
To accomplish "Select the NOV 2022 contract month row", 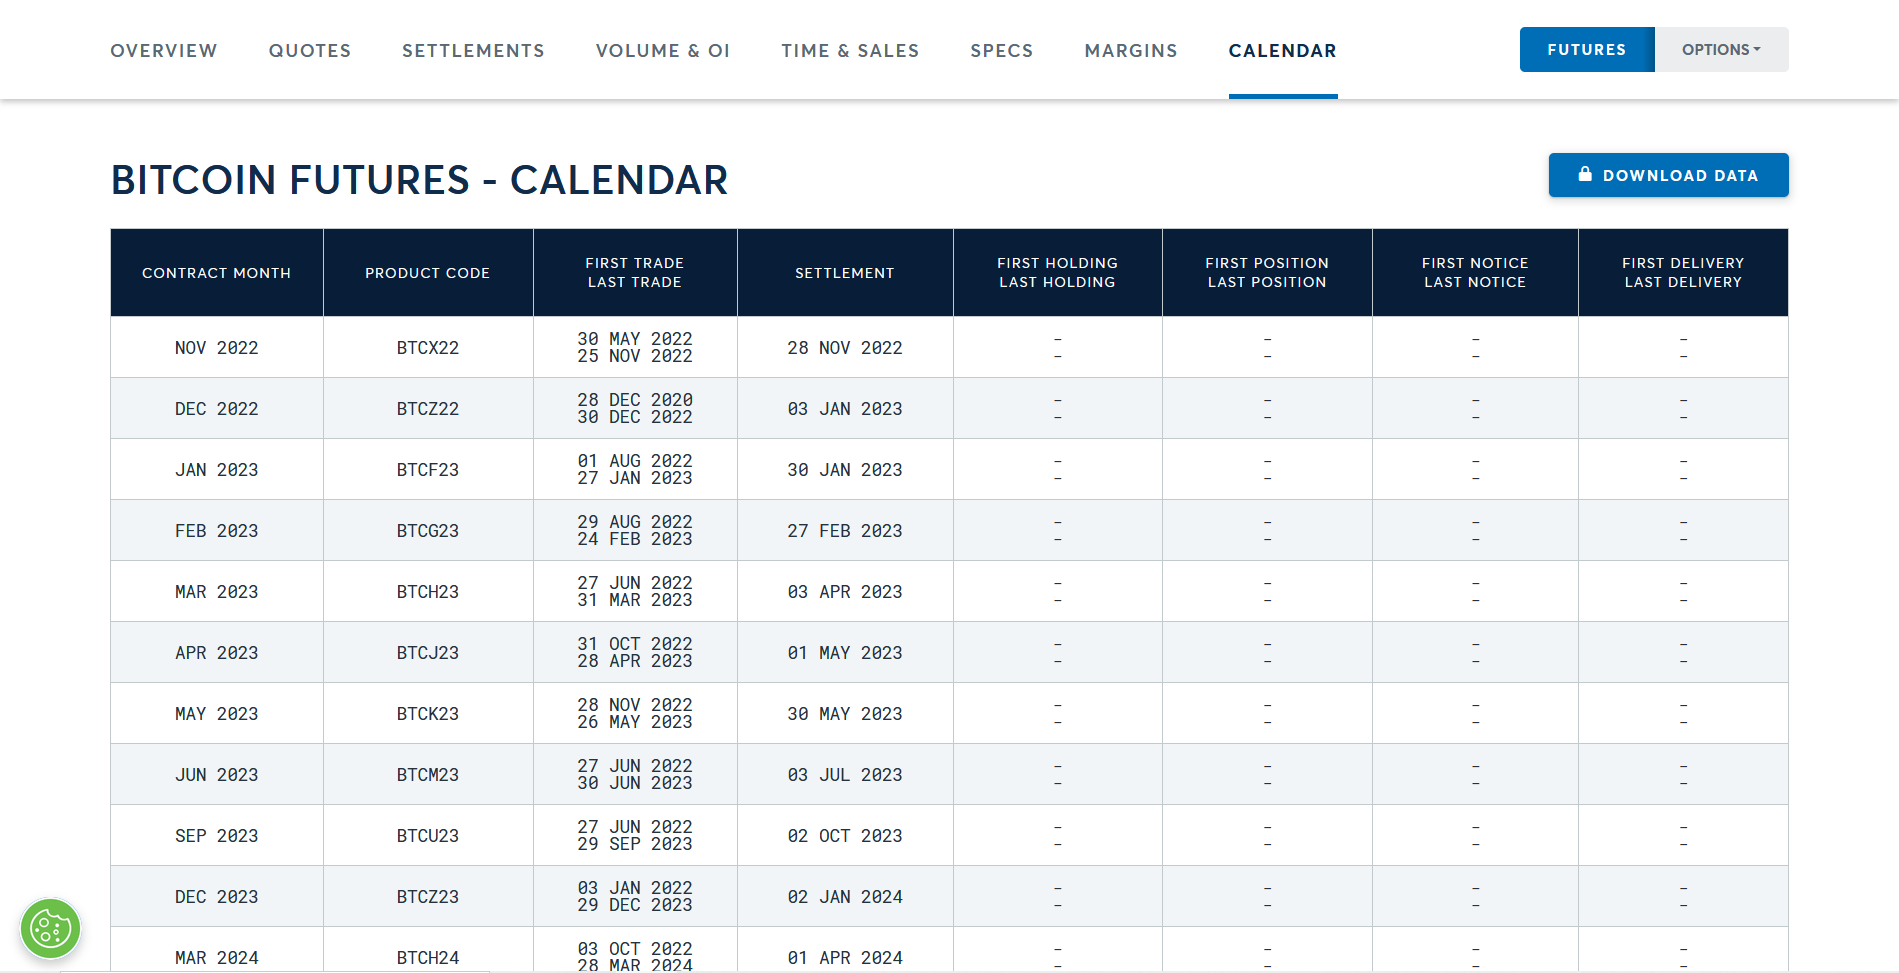I will coord(216,347).
